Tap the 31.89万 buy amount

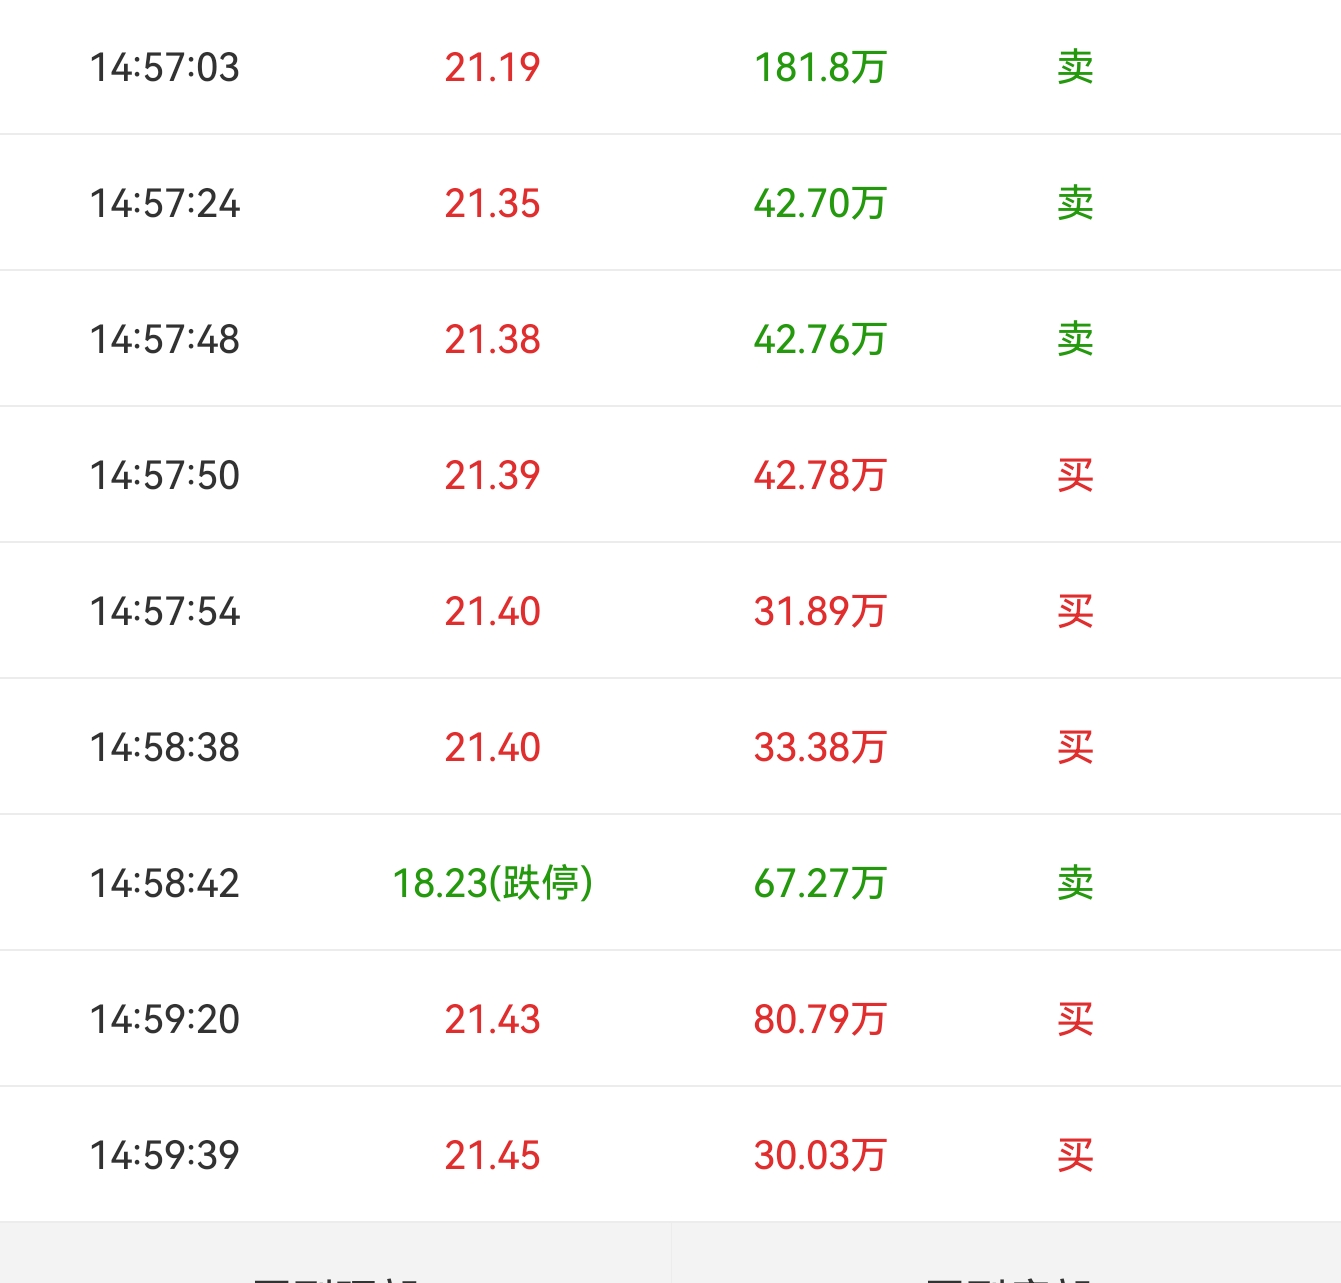click(x=820, y=611)
